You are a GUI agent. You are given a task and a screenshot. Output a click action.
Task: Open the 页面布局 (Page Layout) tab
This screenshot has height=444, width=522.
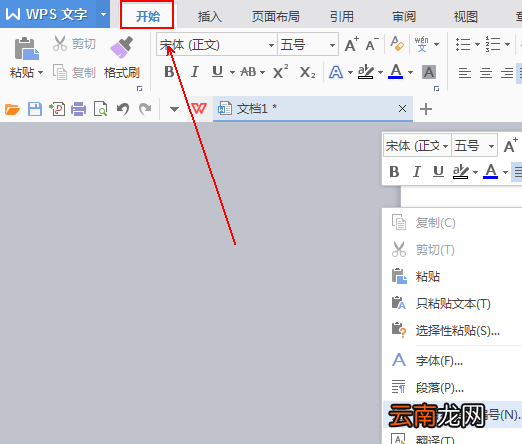[276, 16]
